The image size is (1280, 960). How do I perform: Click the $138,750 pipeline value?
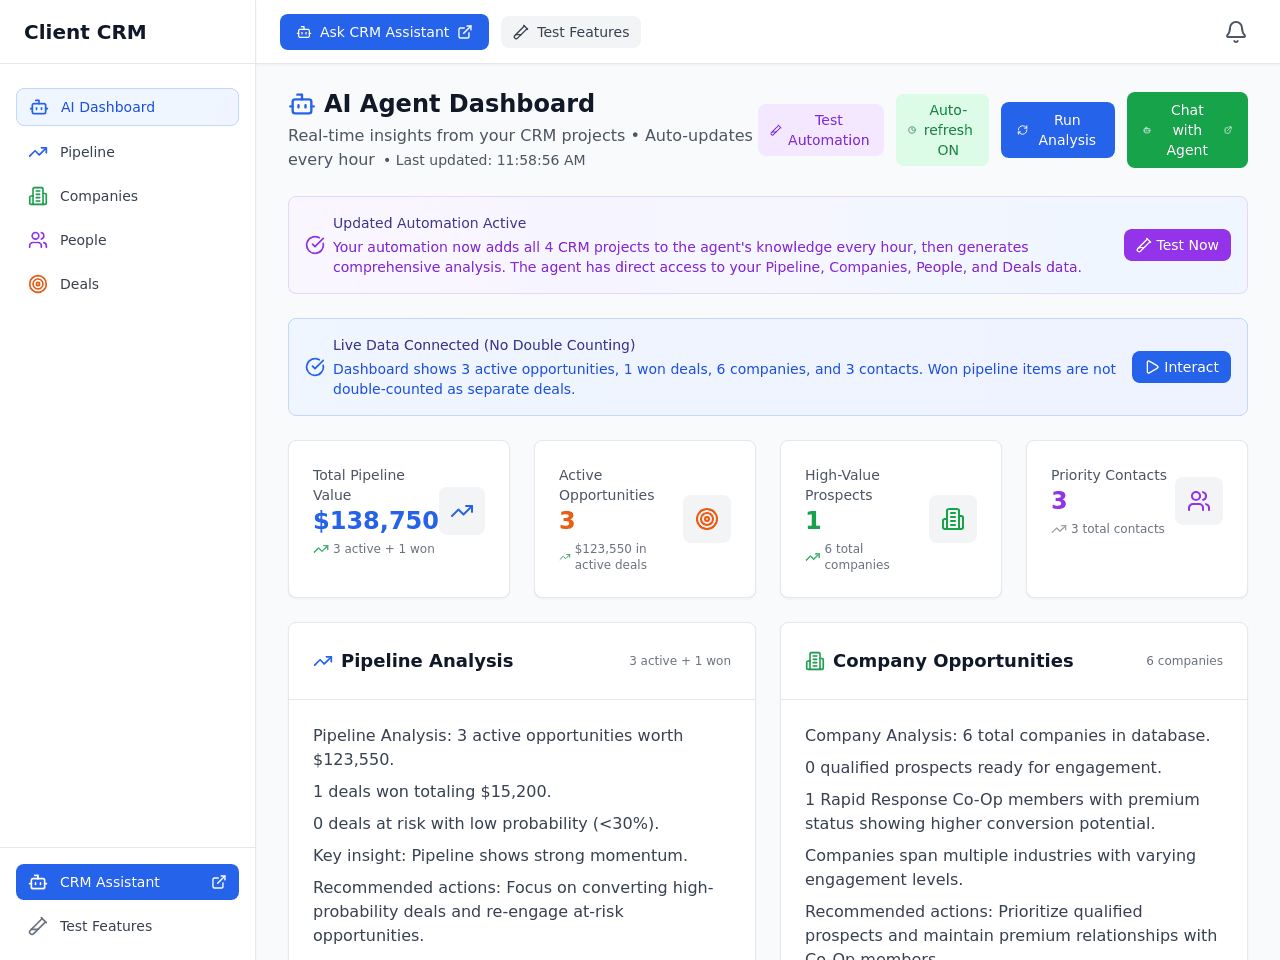(376, 521)
